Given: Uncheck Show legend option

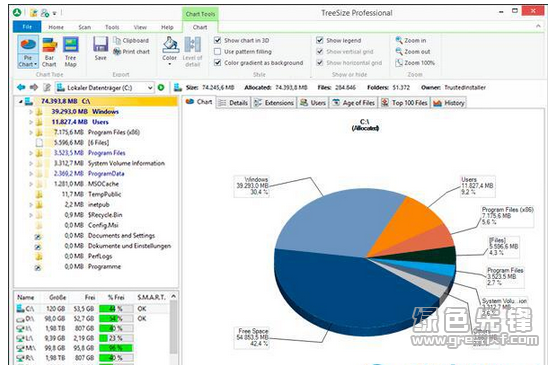Looking at the screenshot, I should pyautogui.click(x=320, y=40).
